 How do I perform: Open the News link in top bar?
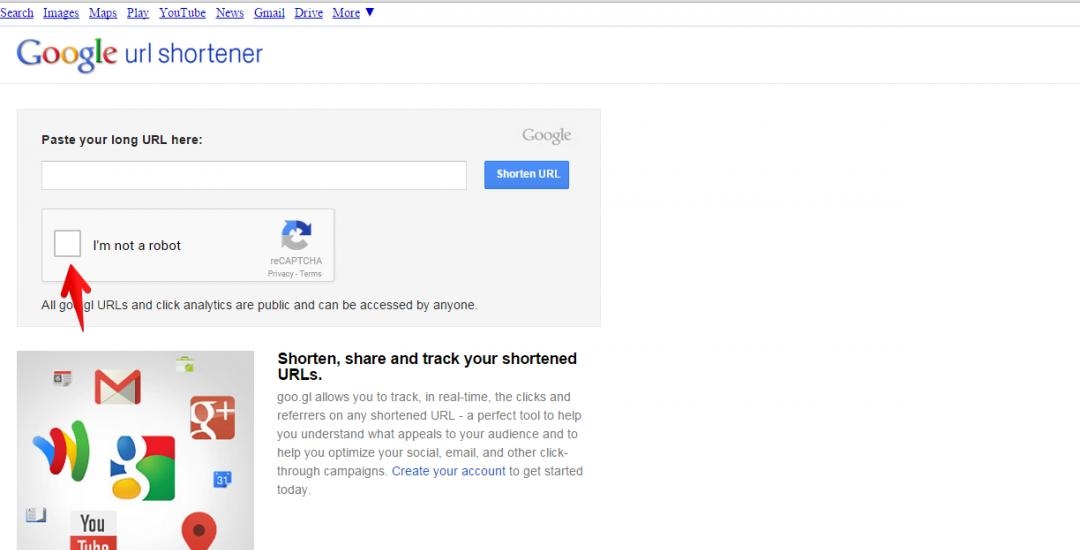(x=229, y=13)
